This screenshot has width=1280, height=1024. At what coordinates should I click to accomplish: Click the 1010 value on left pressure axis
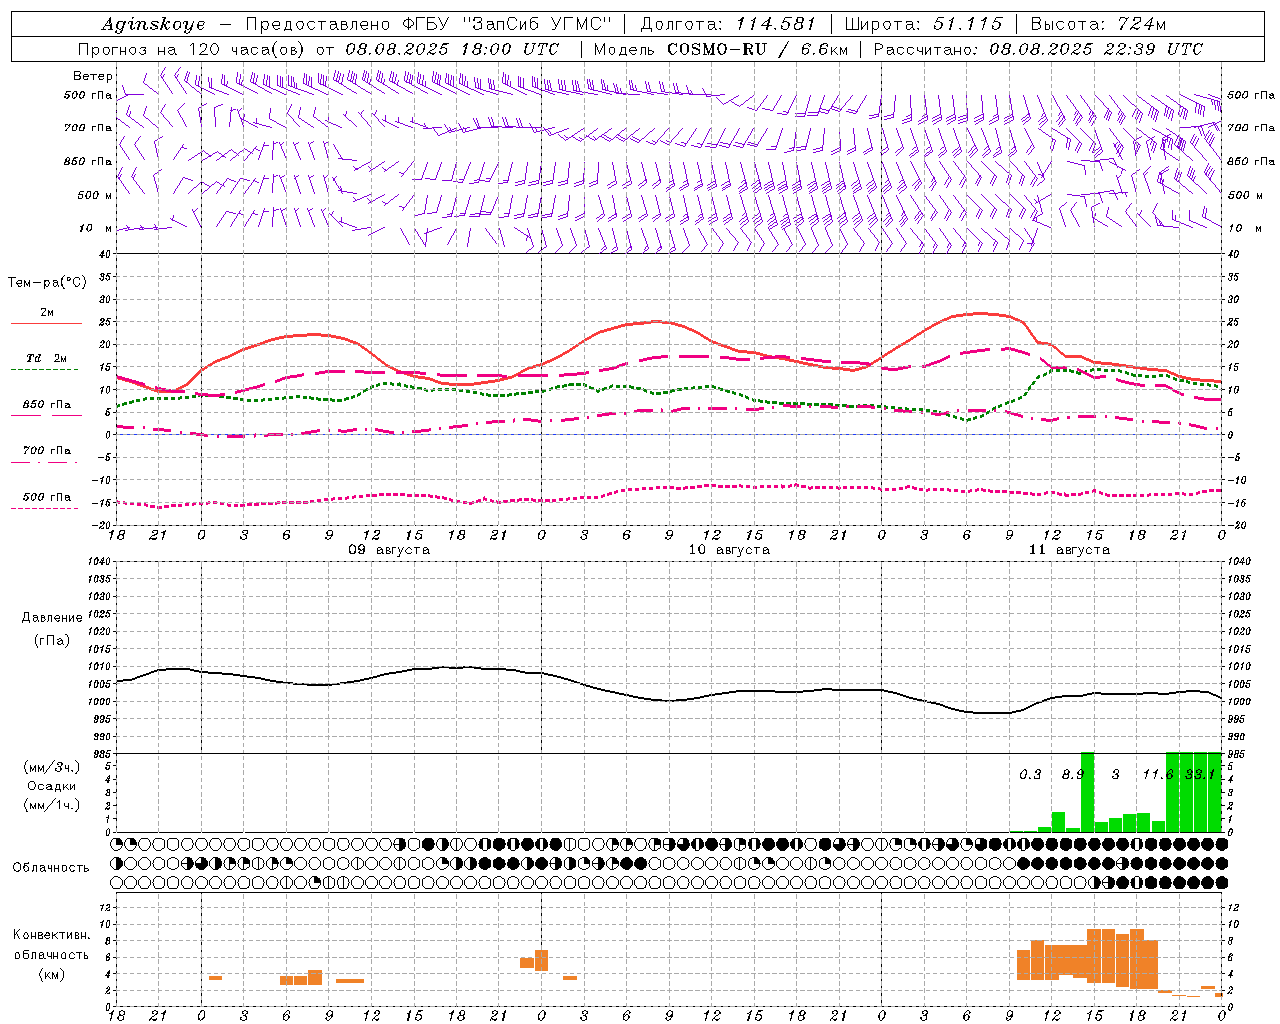point(101,666)
